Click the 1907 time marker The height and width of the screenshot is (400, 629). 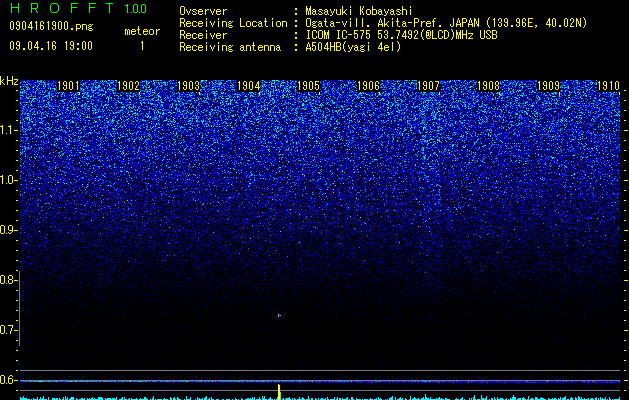[428, 86]
